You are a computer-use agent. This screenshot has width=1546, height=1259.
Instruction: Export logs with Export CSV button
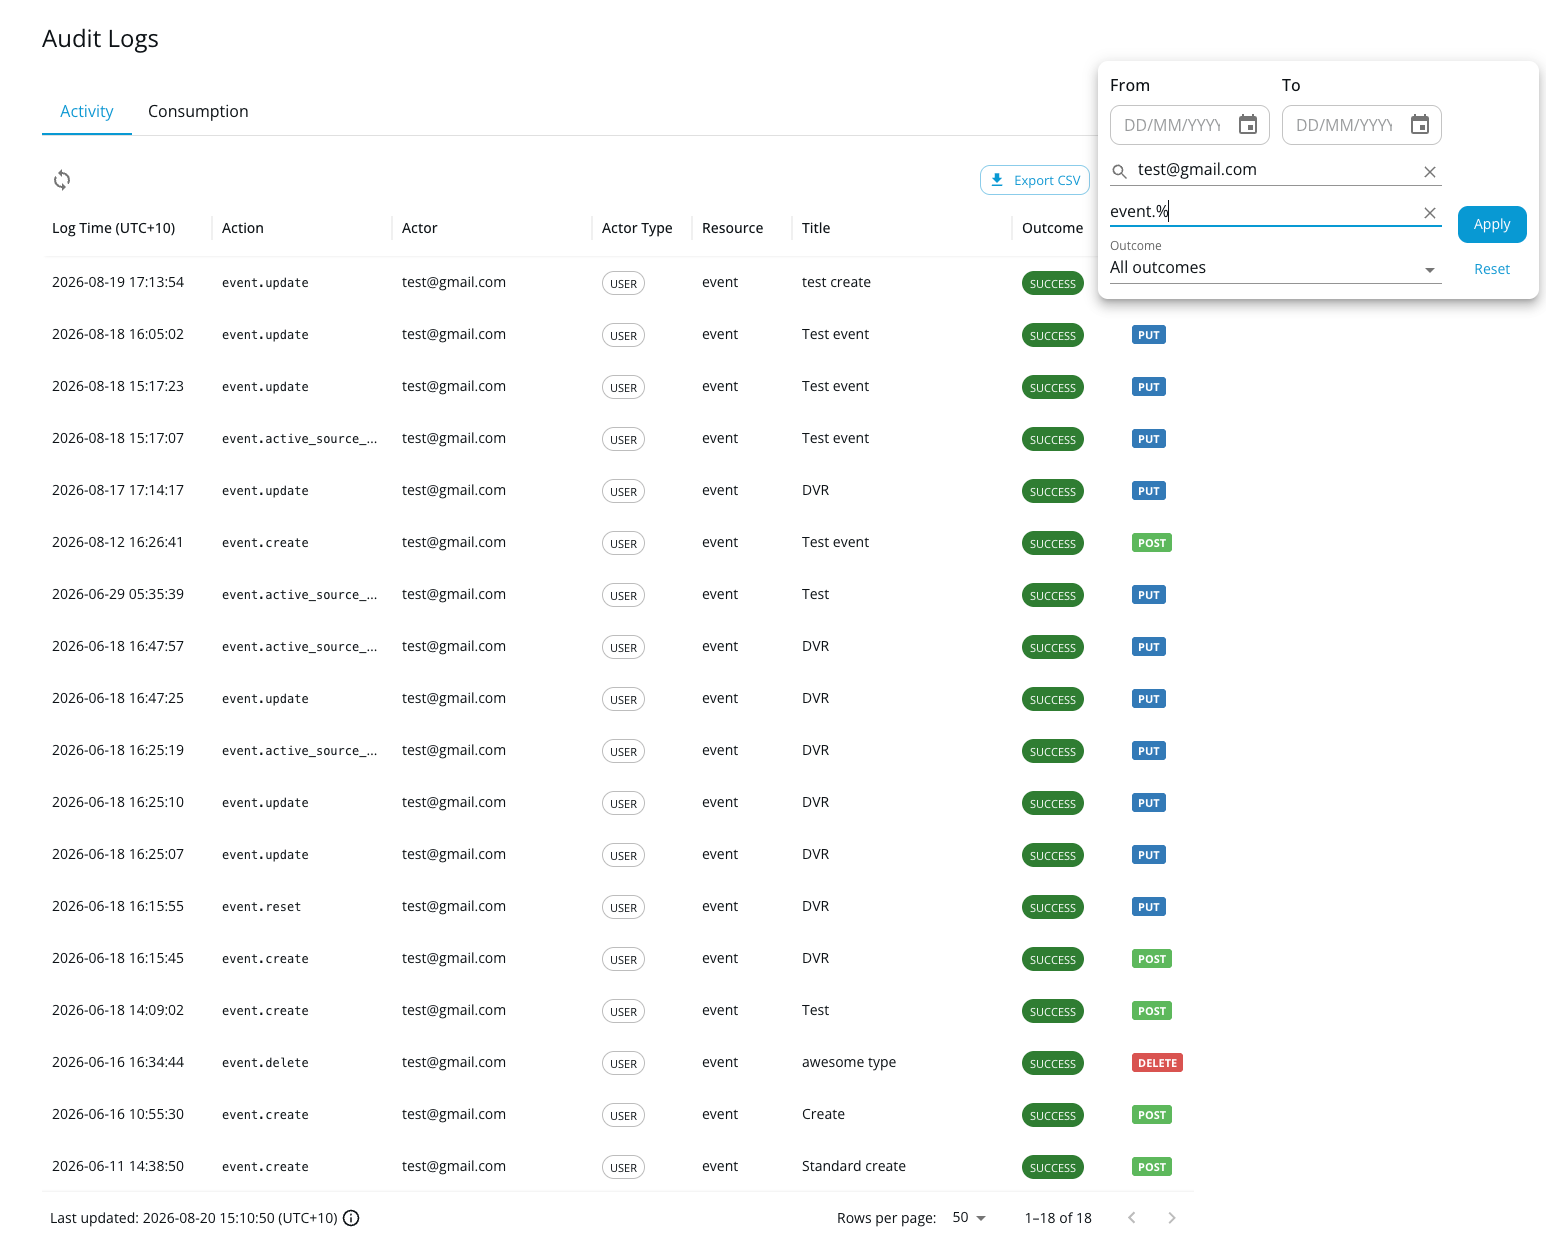1035,180
